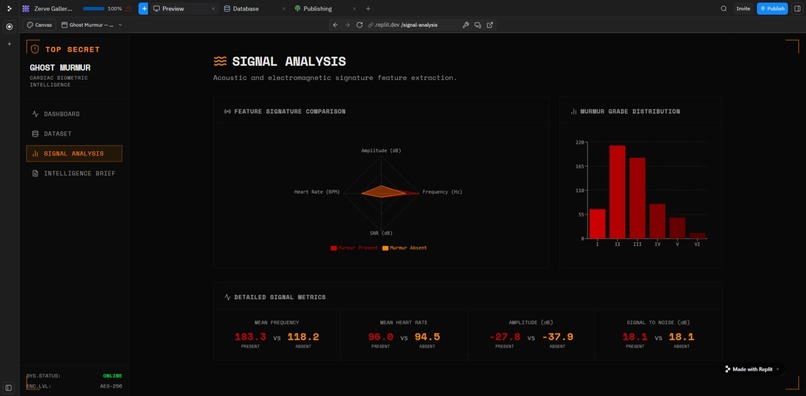Viewport: 806px width, 396px height.
Task: Click the Feature Signature Comparison radio icon
Action: (227, 112)
